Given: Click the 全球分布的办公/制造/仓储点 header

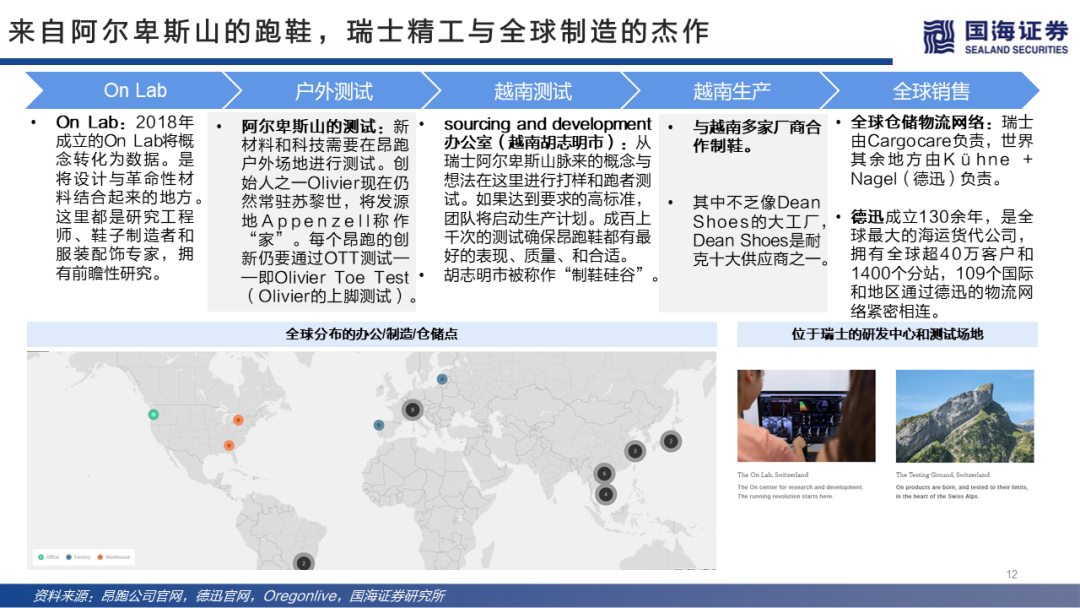Looking at the screenshot, I should click(x=372, y=334).
